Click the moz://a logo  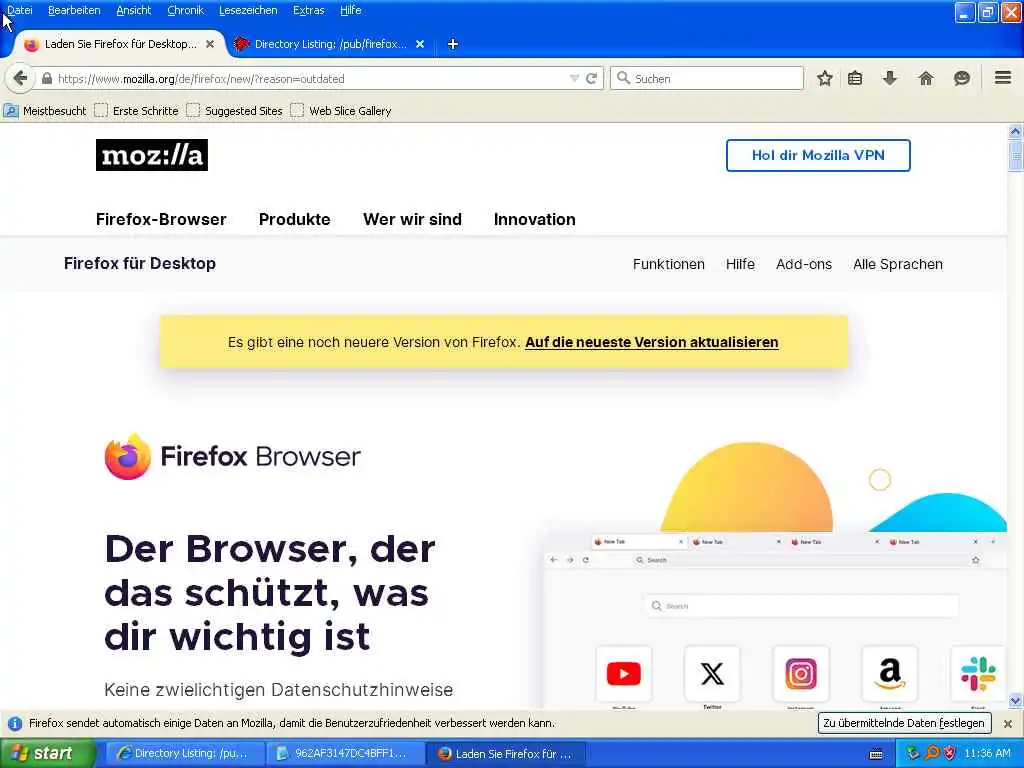[152, 155]
